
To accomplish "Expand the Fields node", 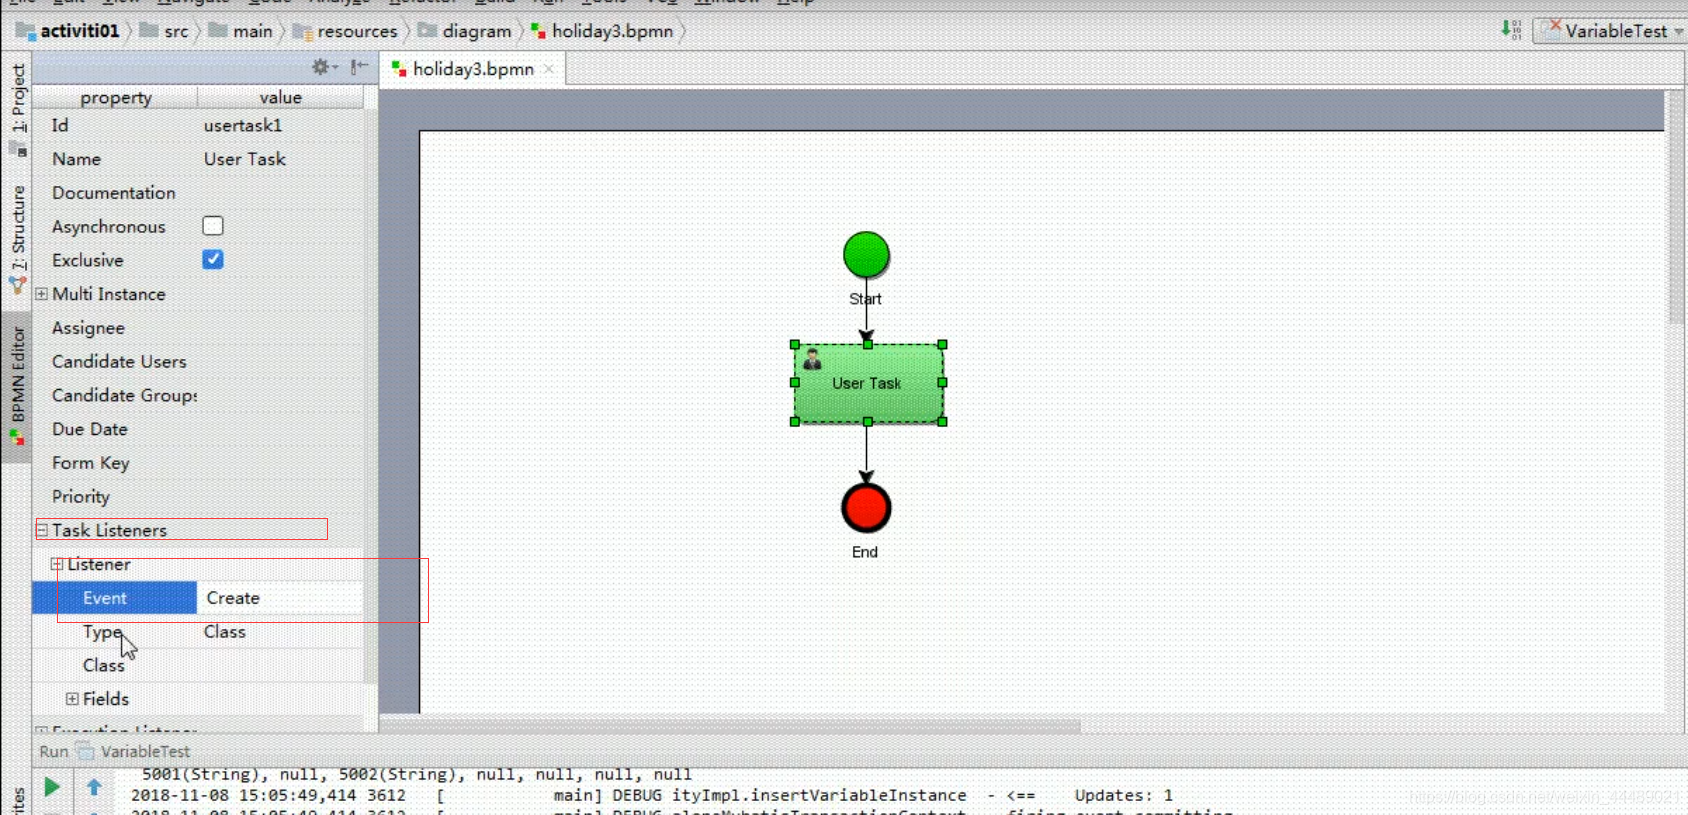I will (x=72, y=699).
